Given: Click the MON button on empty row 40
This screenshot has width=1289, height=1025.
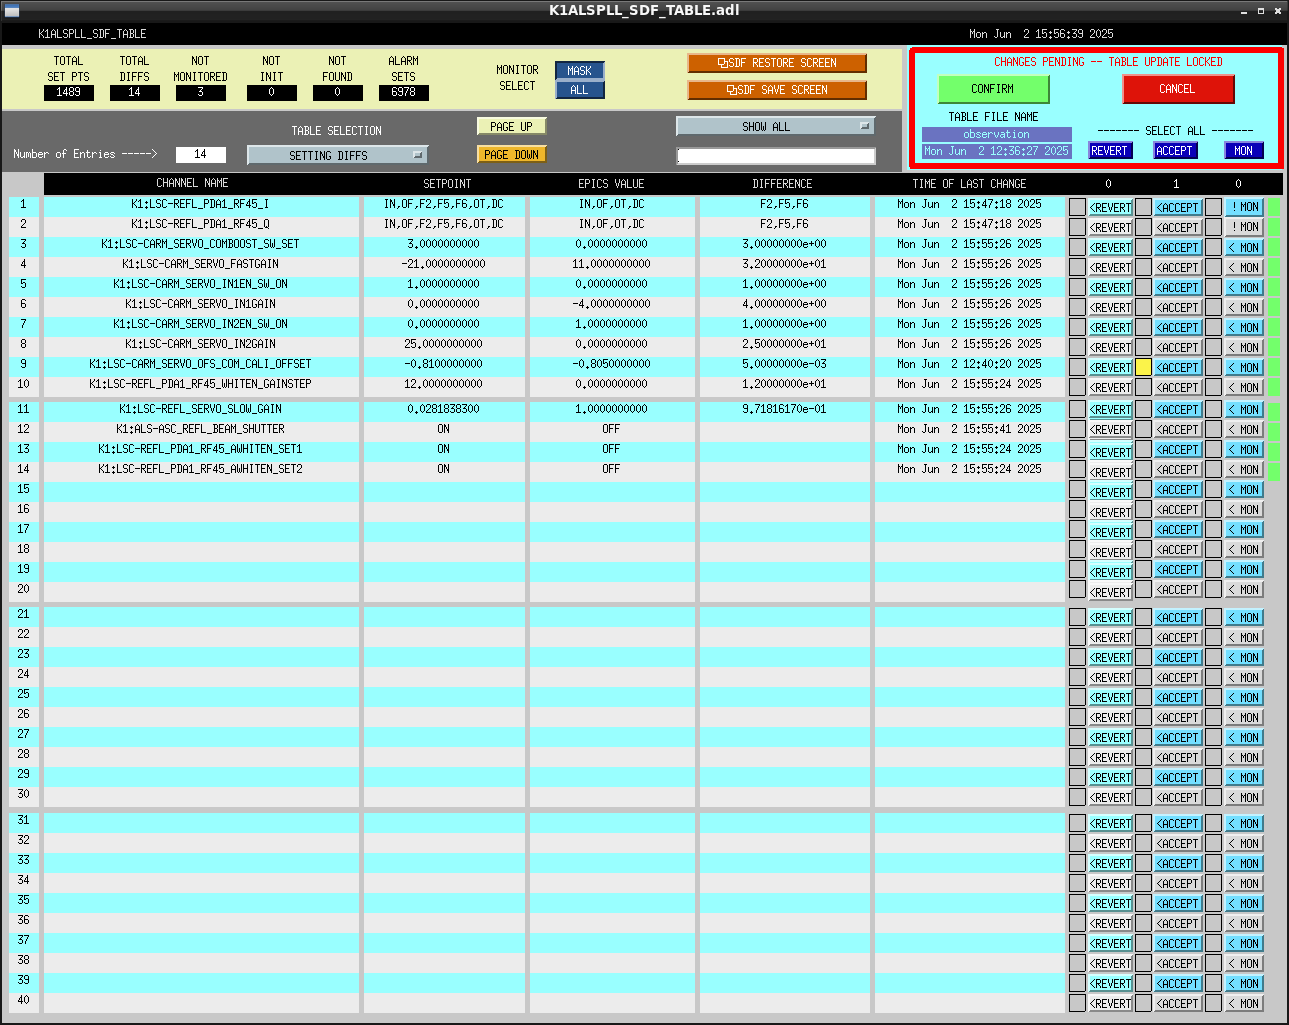Looking at the screenshot, I should [1245, 1004].
